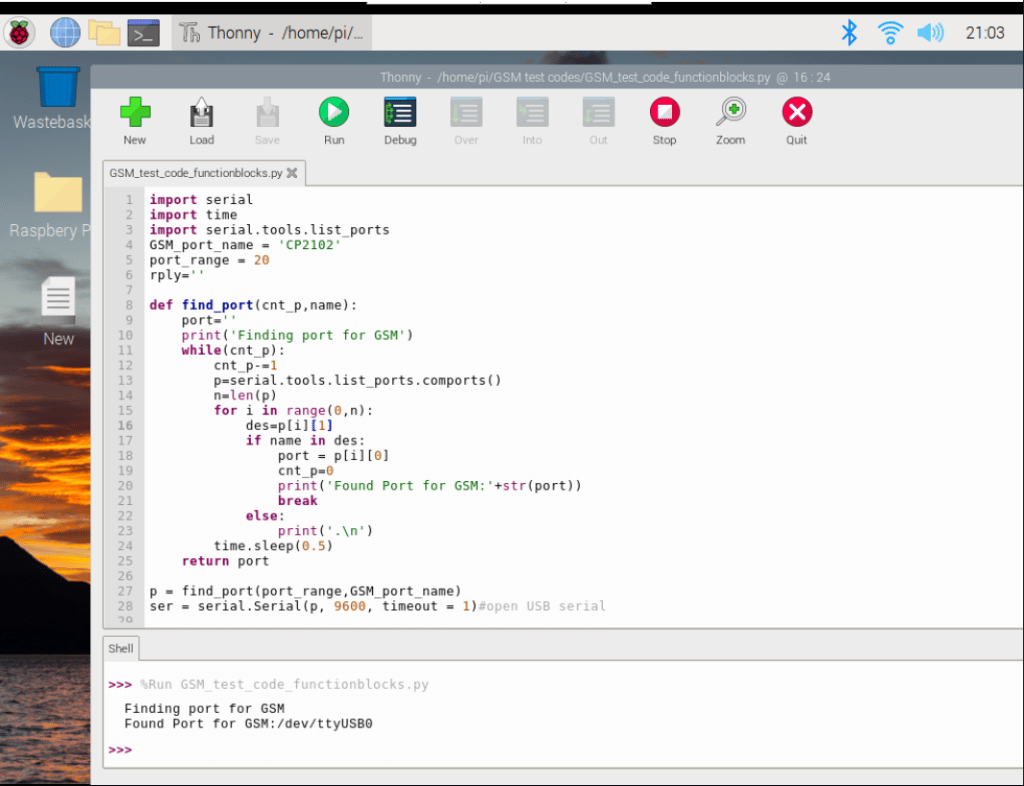
Task: Click the 'def find_port(cnt_p,name):' line
Action: coord(253,305)
